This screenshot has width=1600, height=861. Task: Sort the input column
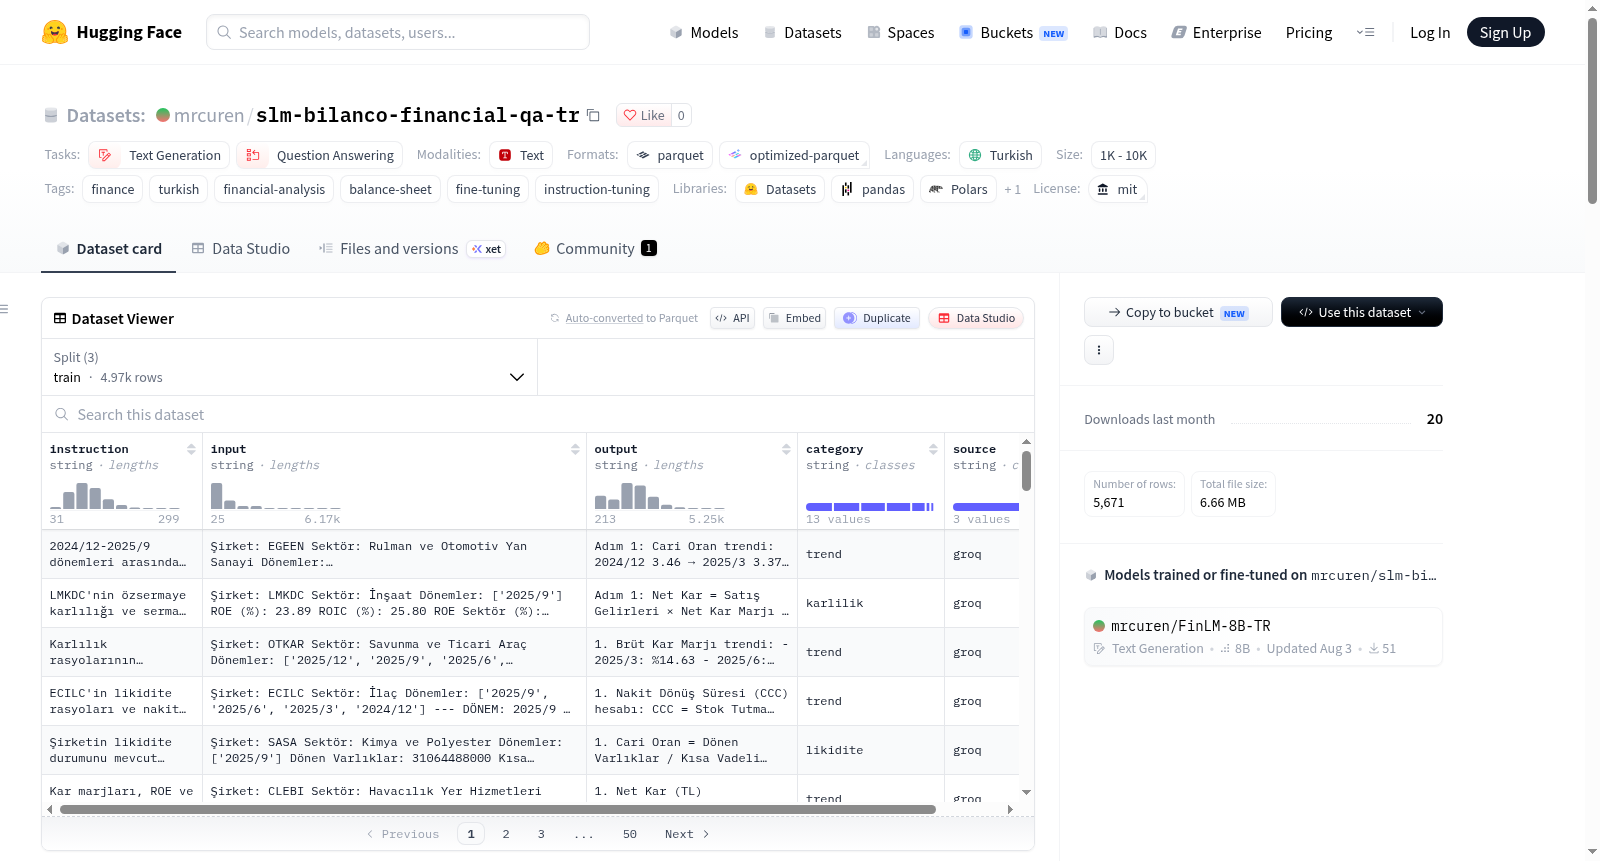click(x=575, y=449)
